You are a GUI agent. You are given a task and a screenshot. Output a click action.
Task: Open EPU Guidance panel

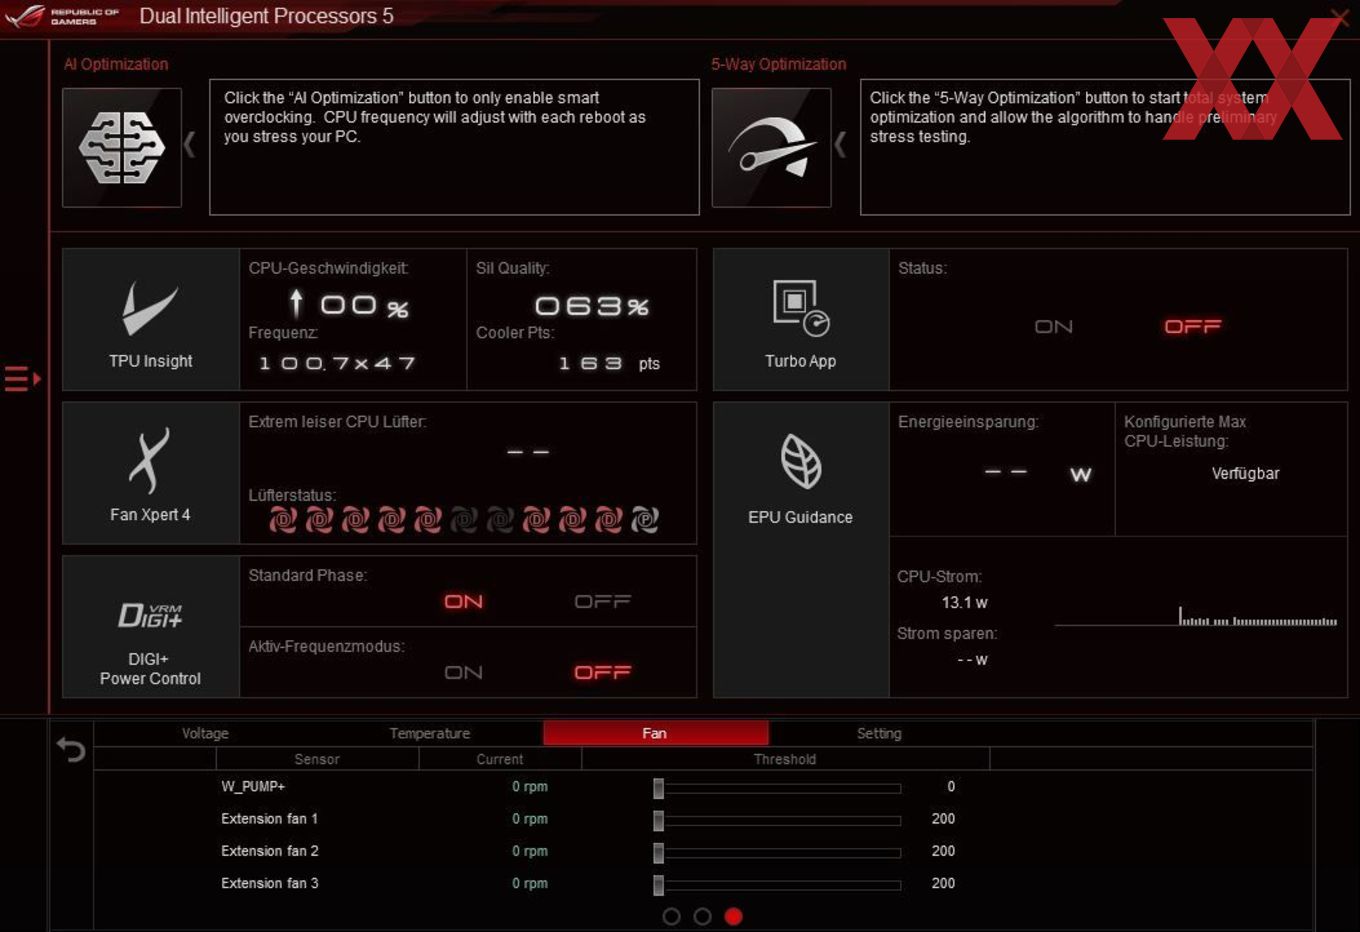pyautogui.click(x=801, y=550)
